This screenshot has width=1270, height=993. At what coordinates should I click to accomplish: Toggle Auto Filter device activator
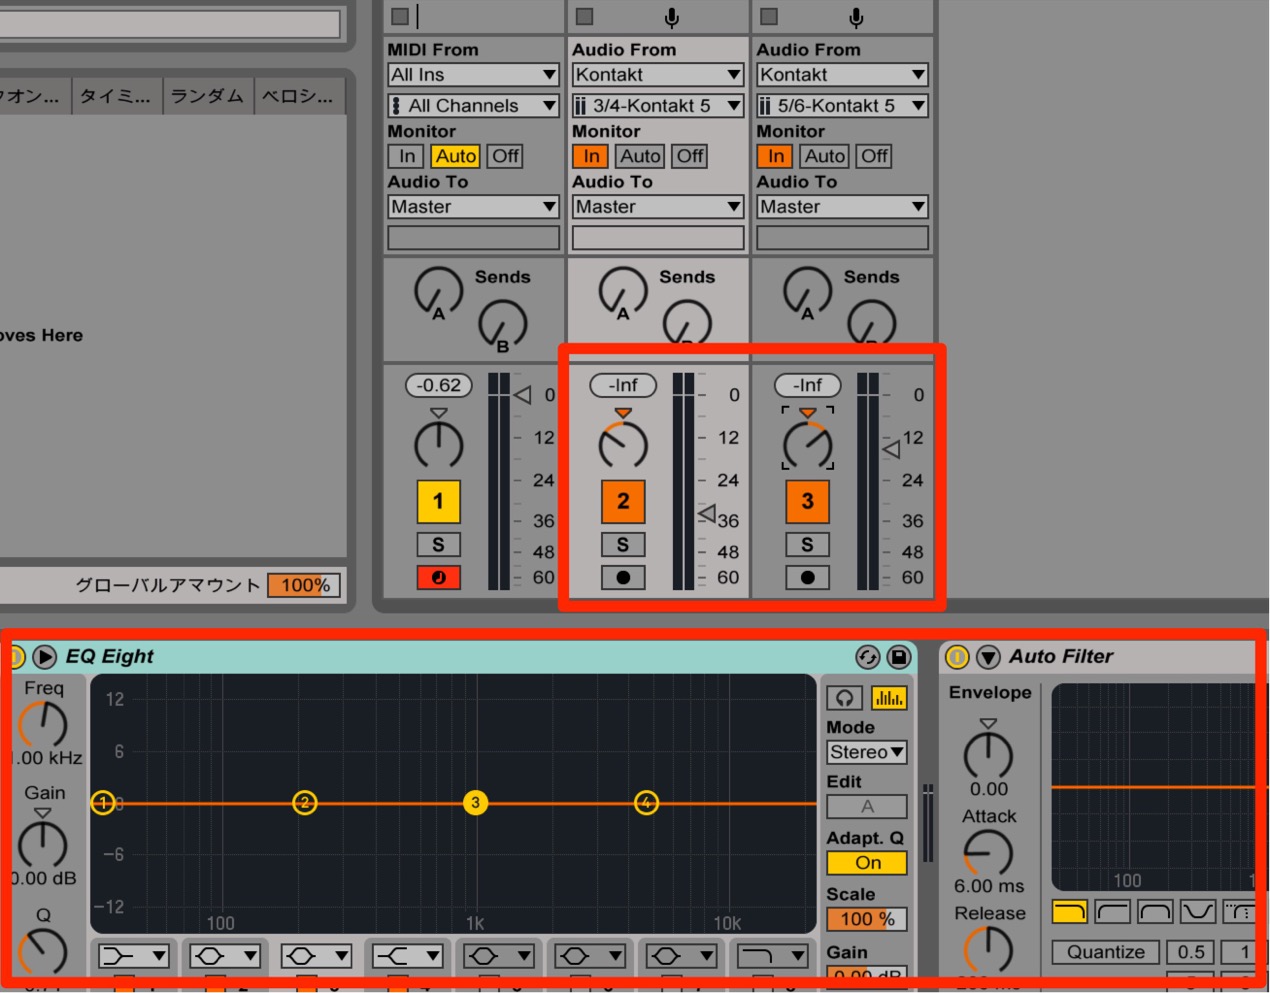click(x=957, y=657)
